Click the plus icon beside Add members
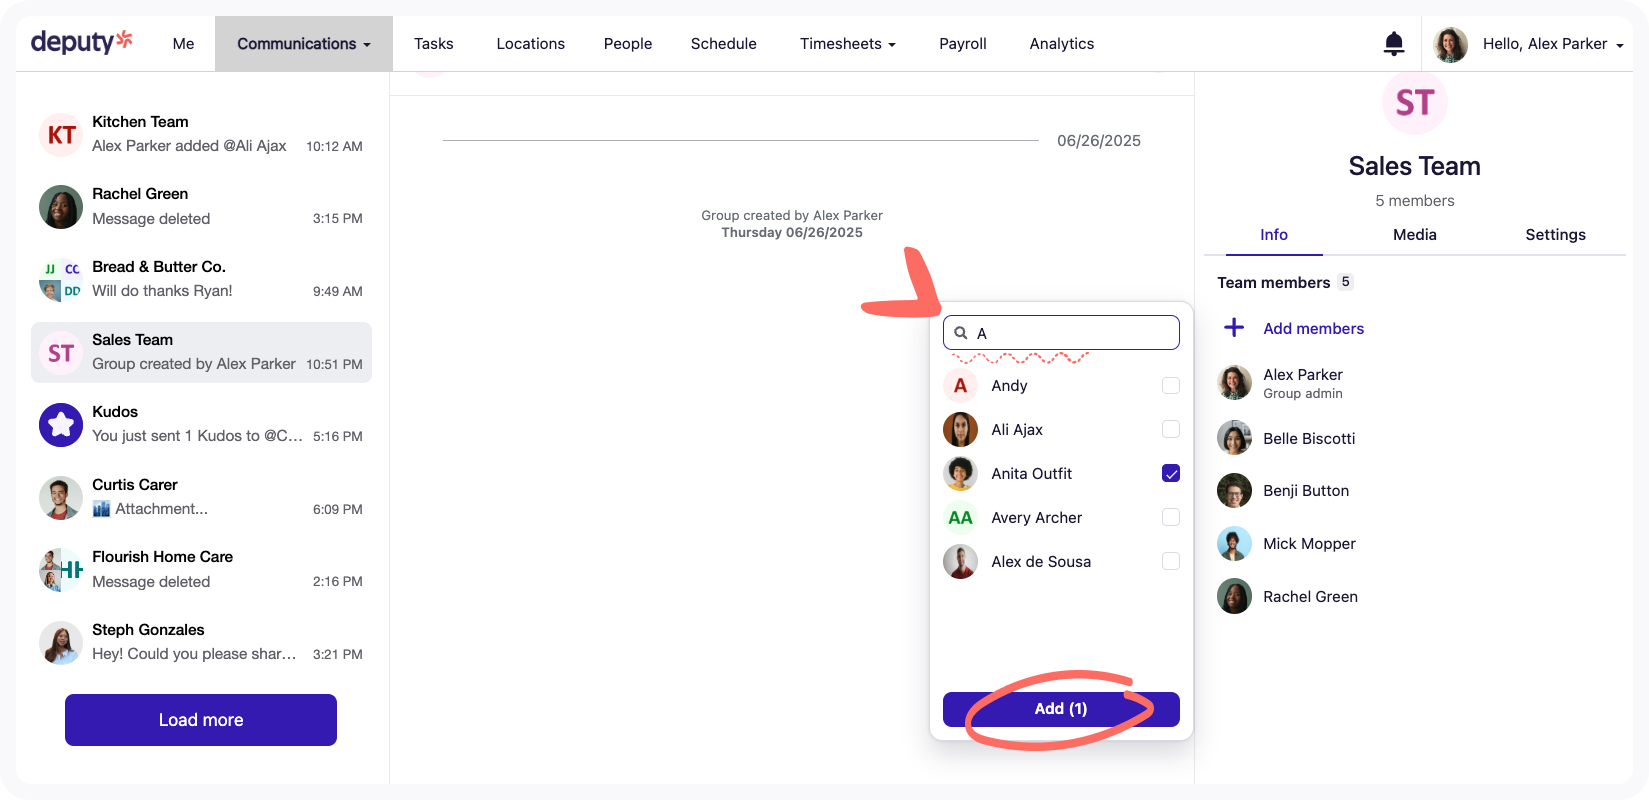This screenshot has width=1649, height=800. [1234, 328]
